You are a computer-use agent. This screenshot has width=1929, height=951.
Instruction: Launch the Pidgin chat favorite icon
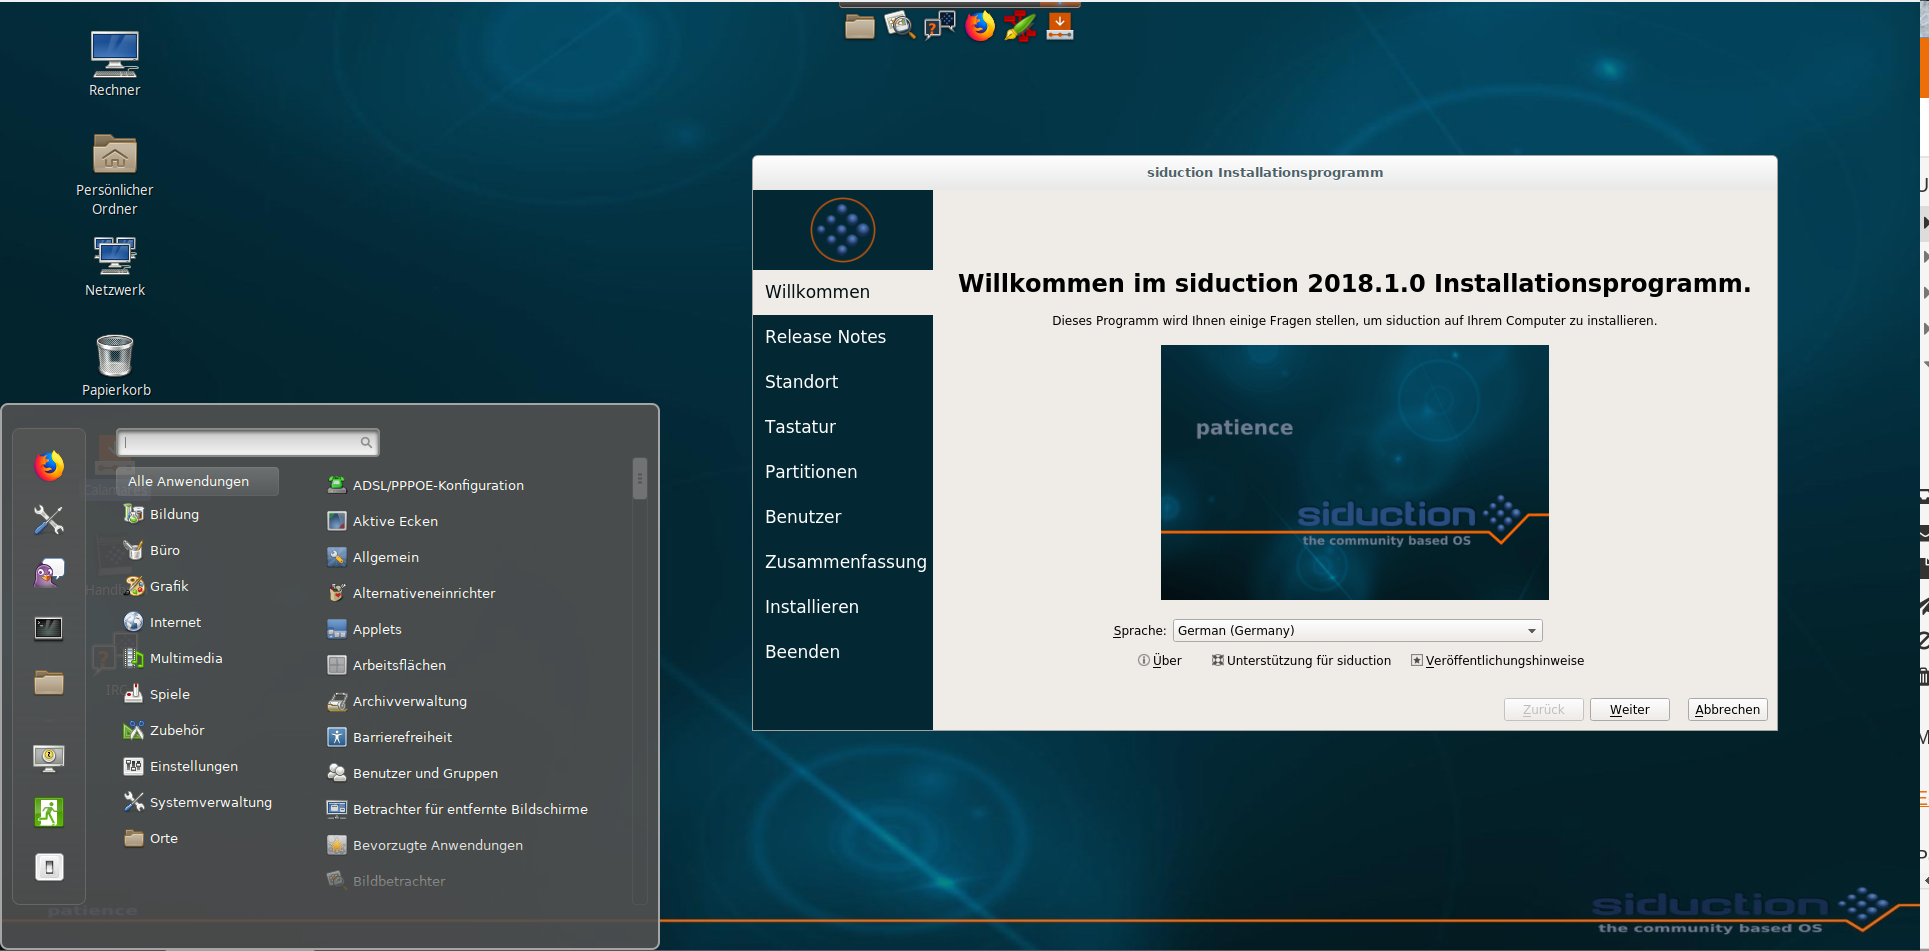[x=49, y=574]
